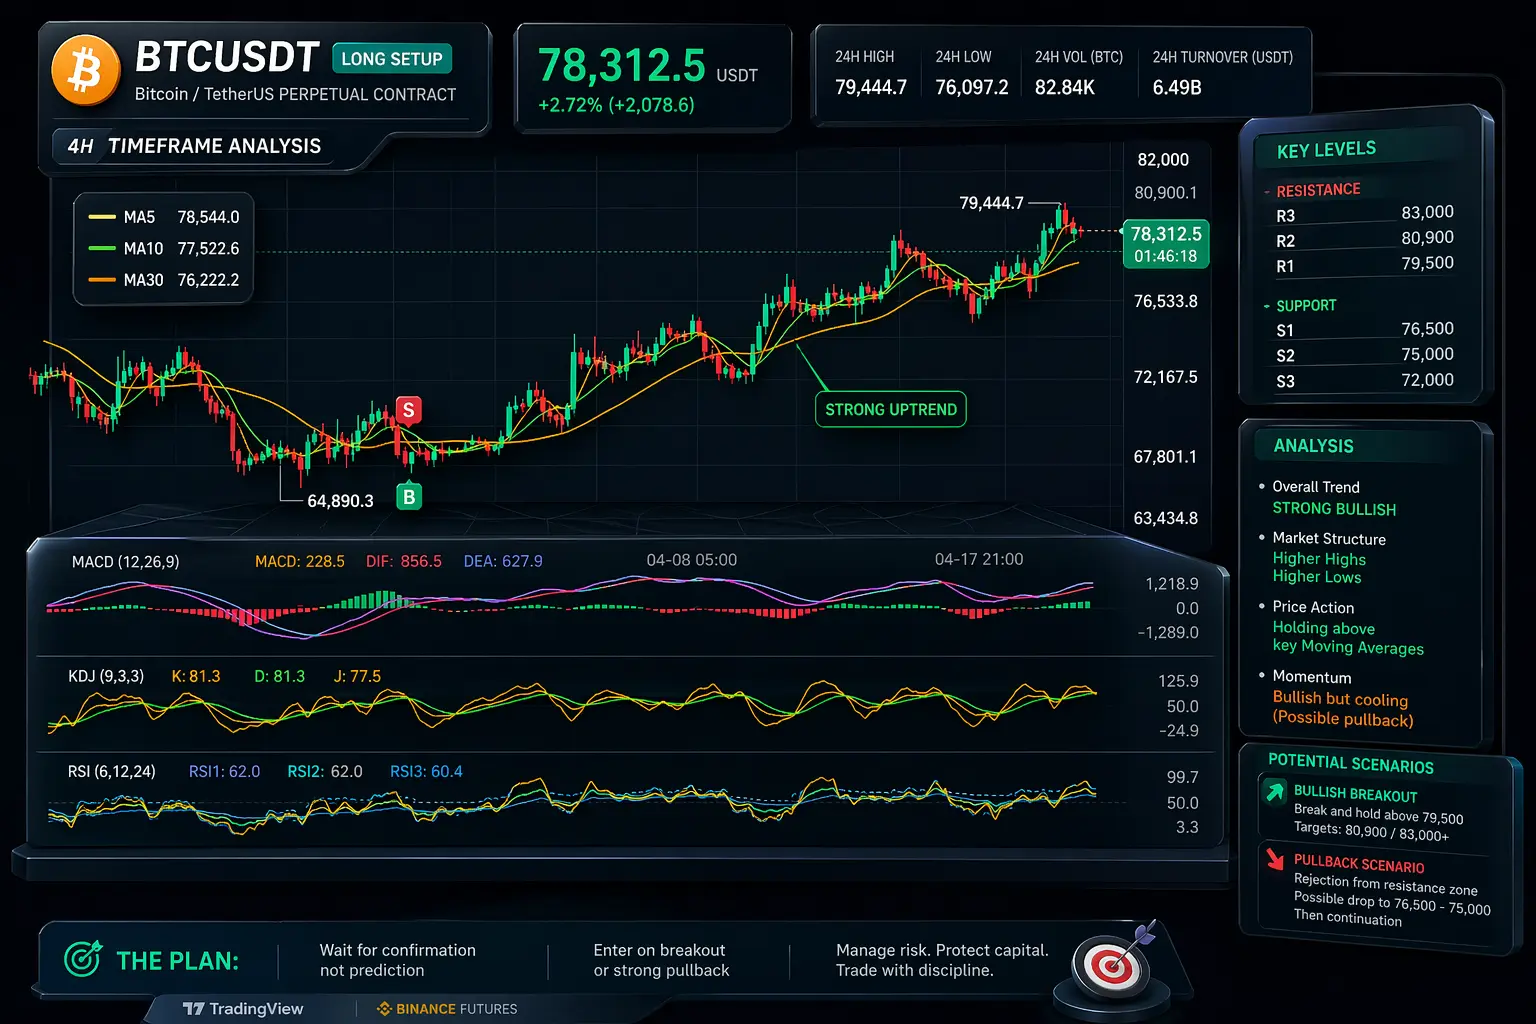Click the Market Structure bullet heading

[1329, 539]
